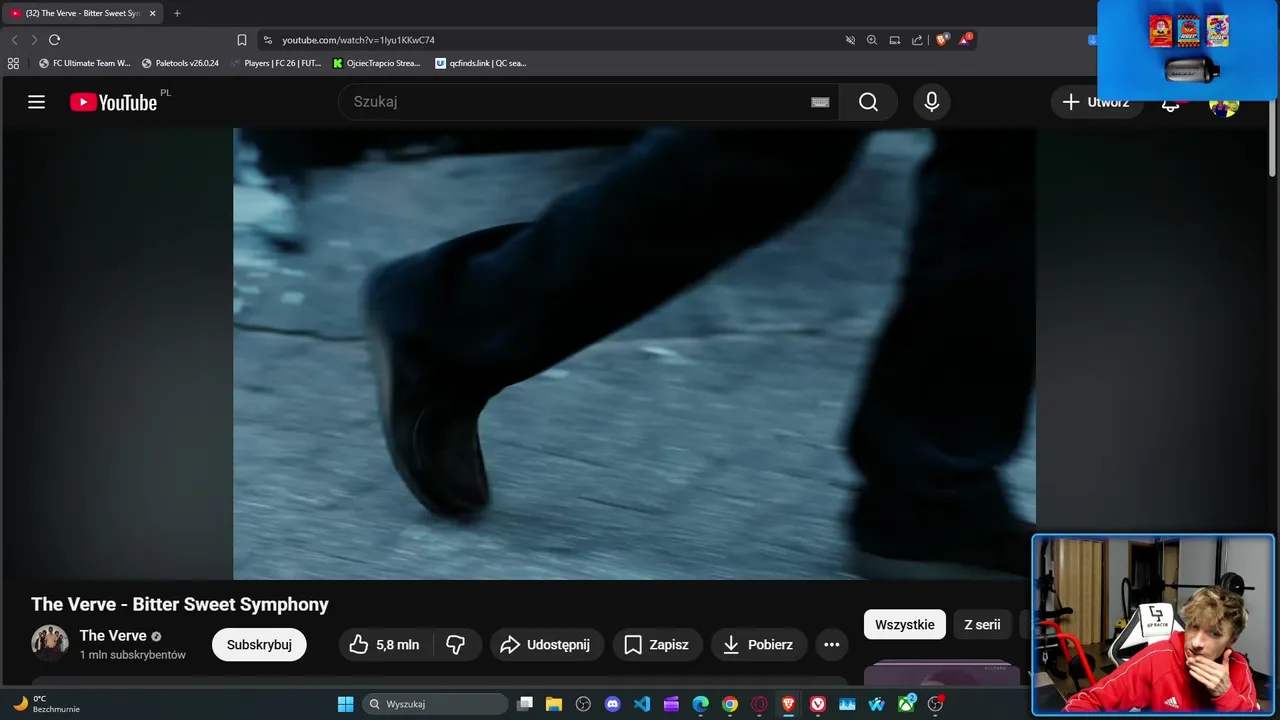Open Xbox app from the taskbar
Image resolution: width=1280 pixels, height=720 pixels.
pyautogui.click(x=906, y=704)
